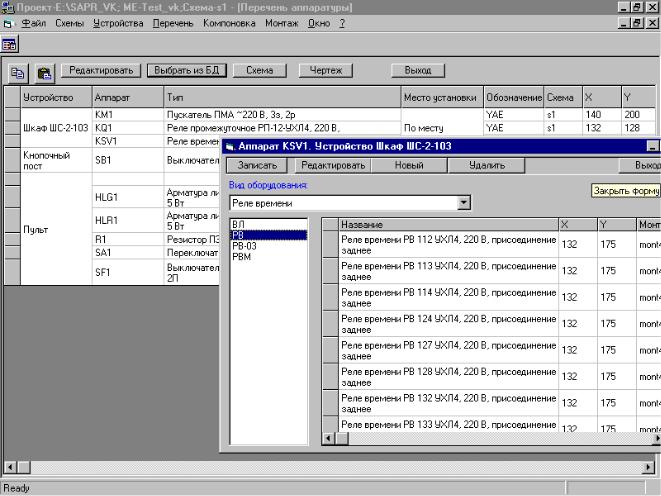This screenshot has height=496, width=661.
Task: Select the row selector for Реле времени РВ 124
Action: pos(330,322)
